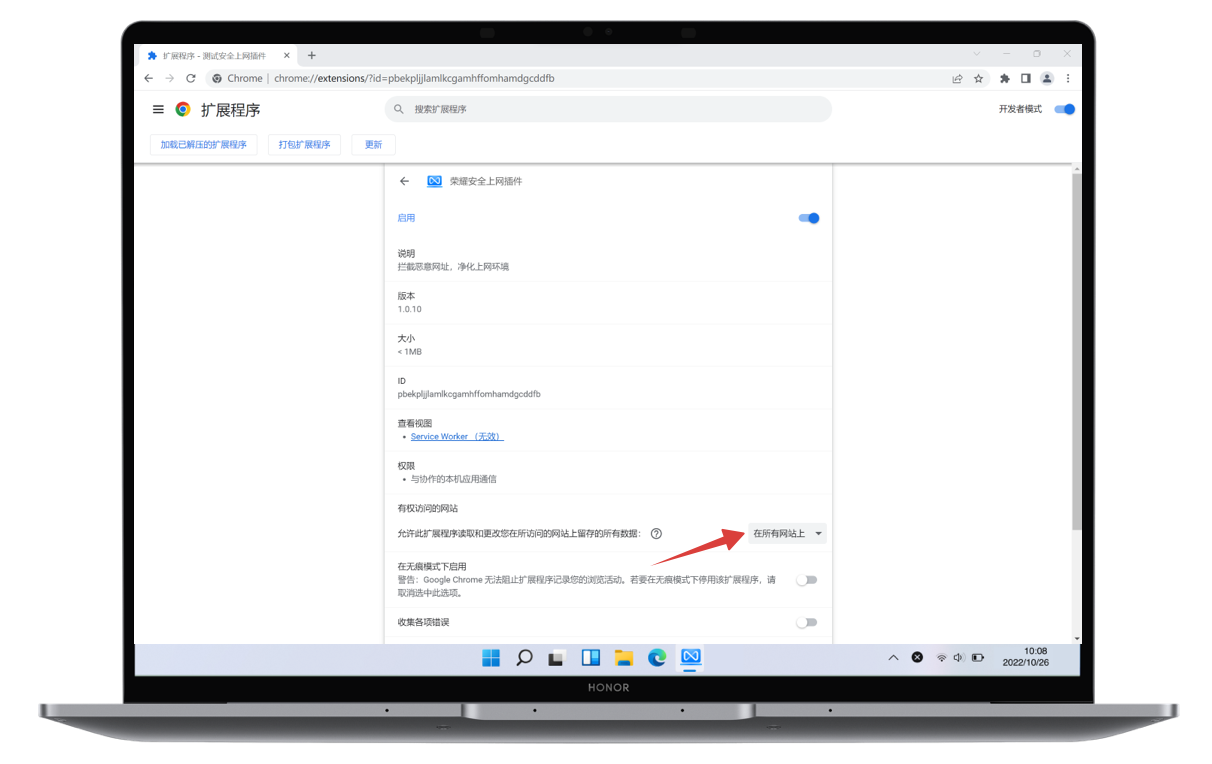Open the Extensions puzzle icon in toolbar
Viewport: 1212px width, 764px height.
point(1005,78)
